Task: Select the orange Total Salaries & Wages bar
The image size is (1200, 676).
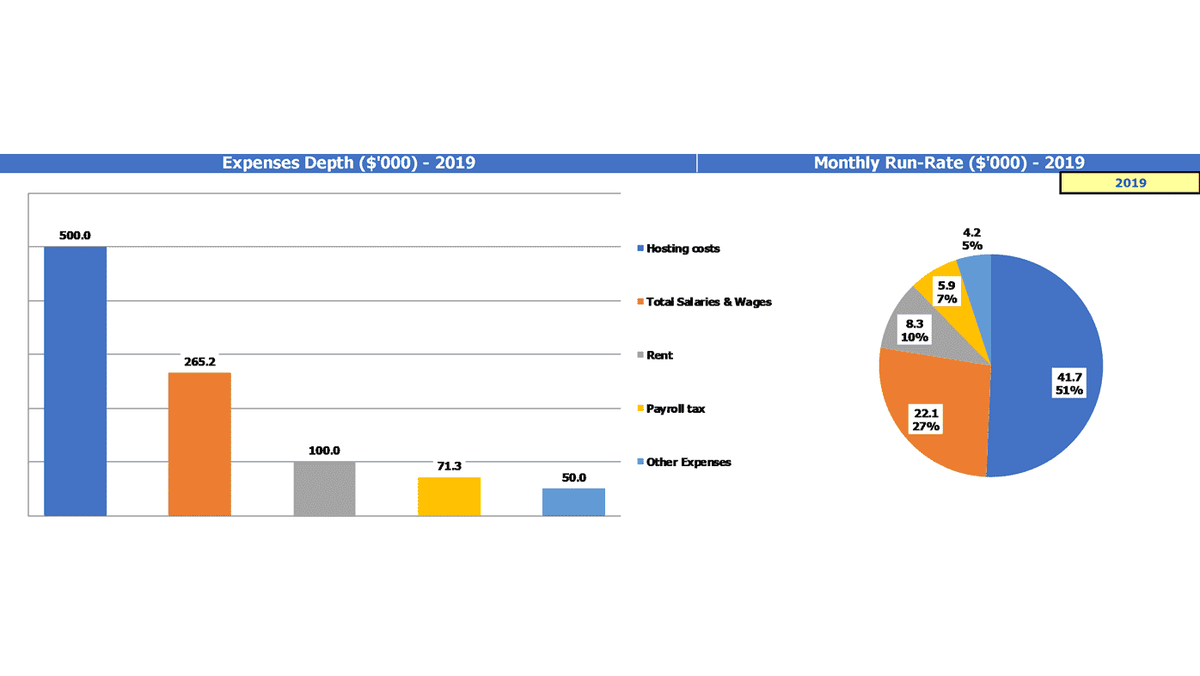Action: click(199, 444)
